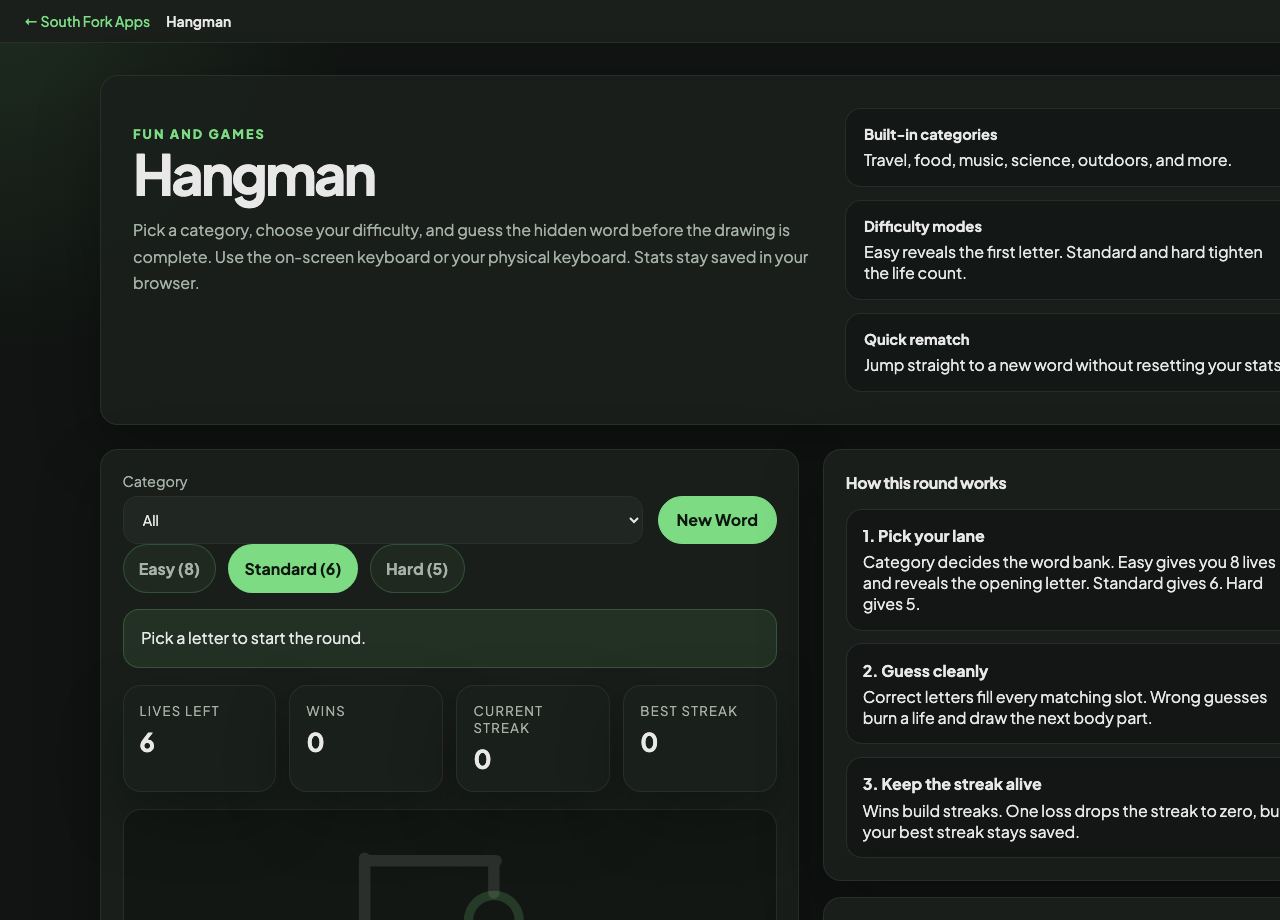1280x920 pixels.
Task: Click the Hangman breadcrumb title
Action: pos(198,22)
